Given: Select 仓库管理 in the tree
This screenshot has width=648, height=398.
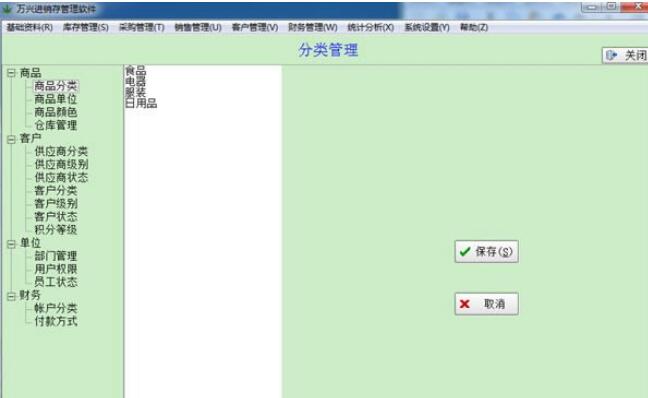Looking at the screenshot, I should 56,125.
